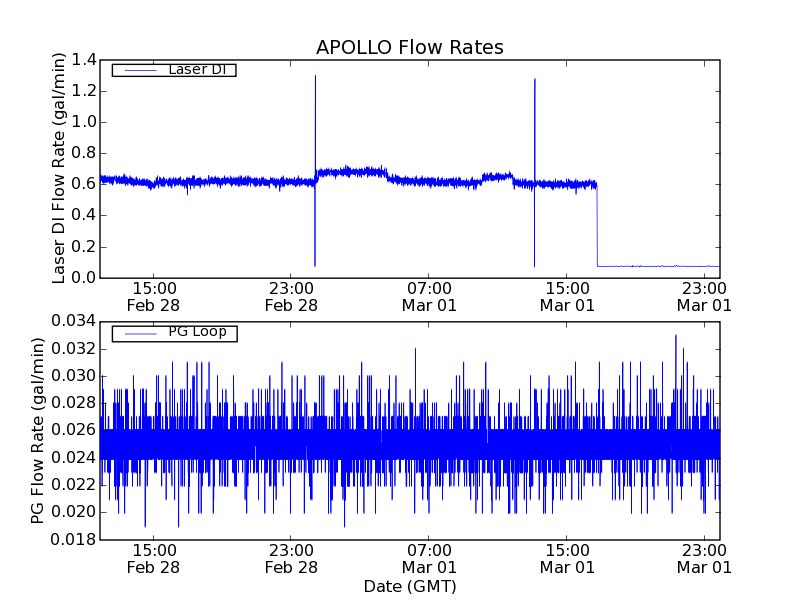800x600 pixels.
Task: Click "23:00 Feb 28" under the PG Loop plot
Action: 291,559
